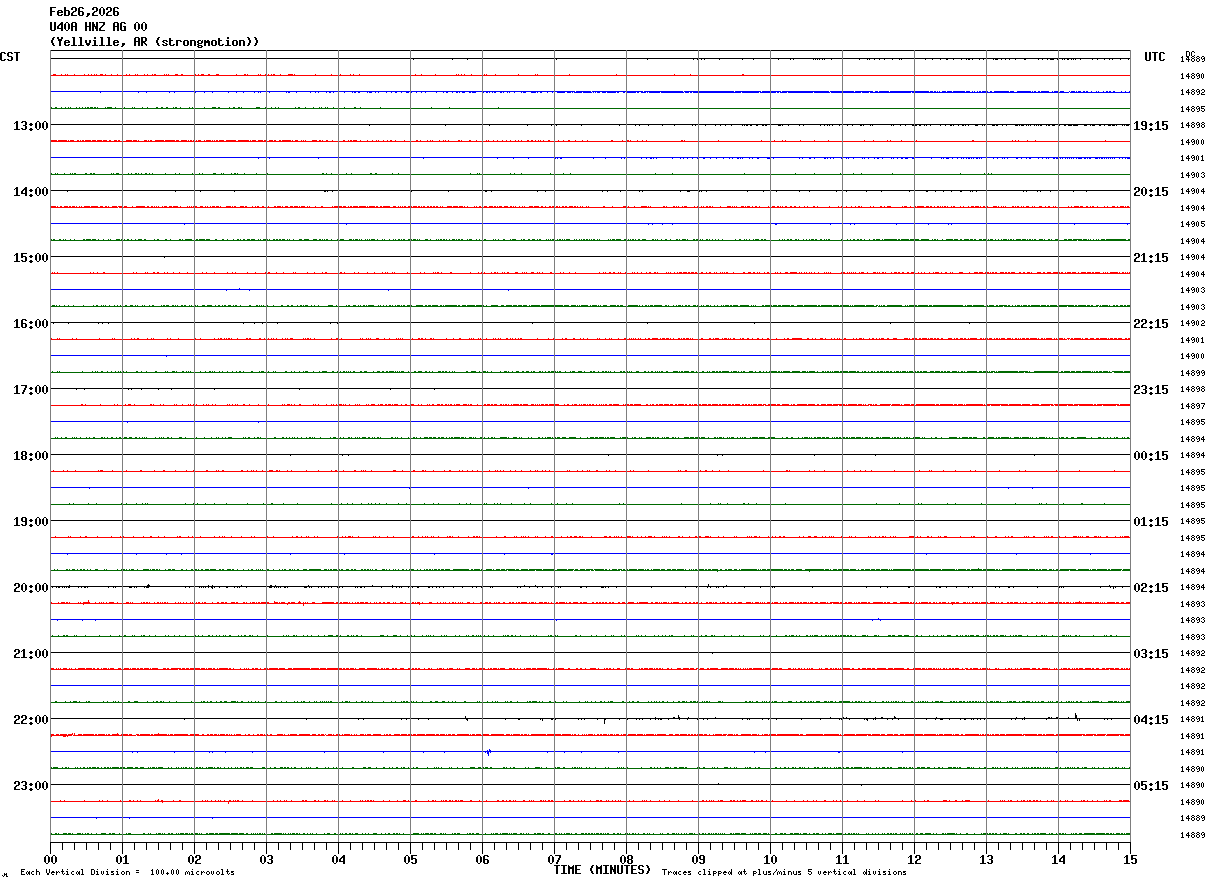Click the UTC timezone label
The width and height of the screenshot is (1210, 886).
tap(1155, 57)
